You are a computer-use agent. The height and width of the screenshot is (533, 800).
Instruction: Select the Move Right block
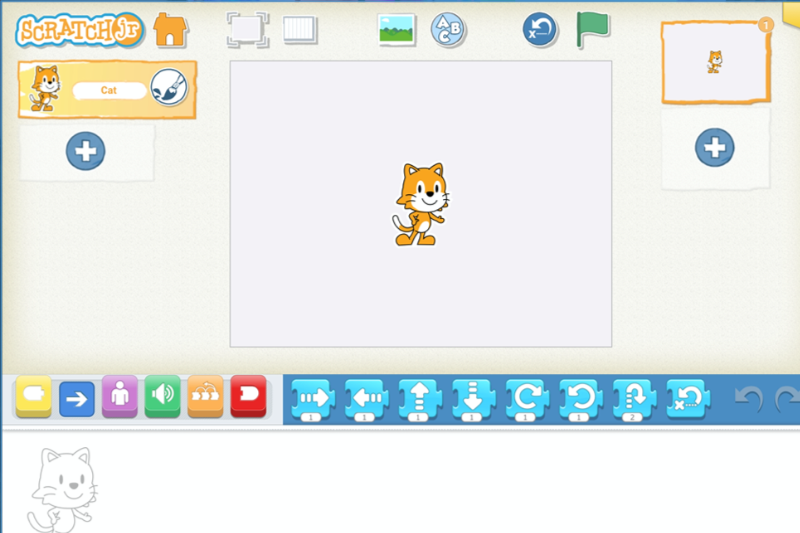click(313, 399)
